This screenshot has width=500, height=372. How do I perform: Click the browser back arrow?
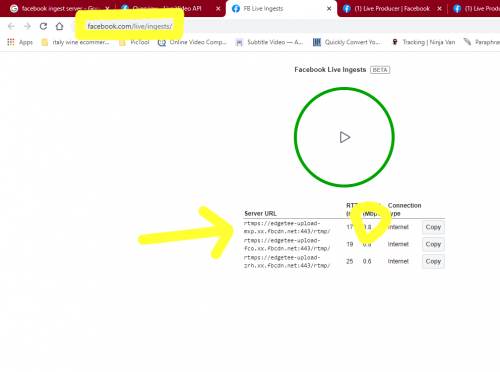tap(11, 26)
